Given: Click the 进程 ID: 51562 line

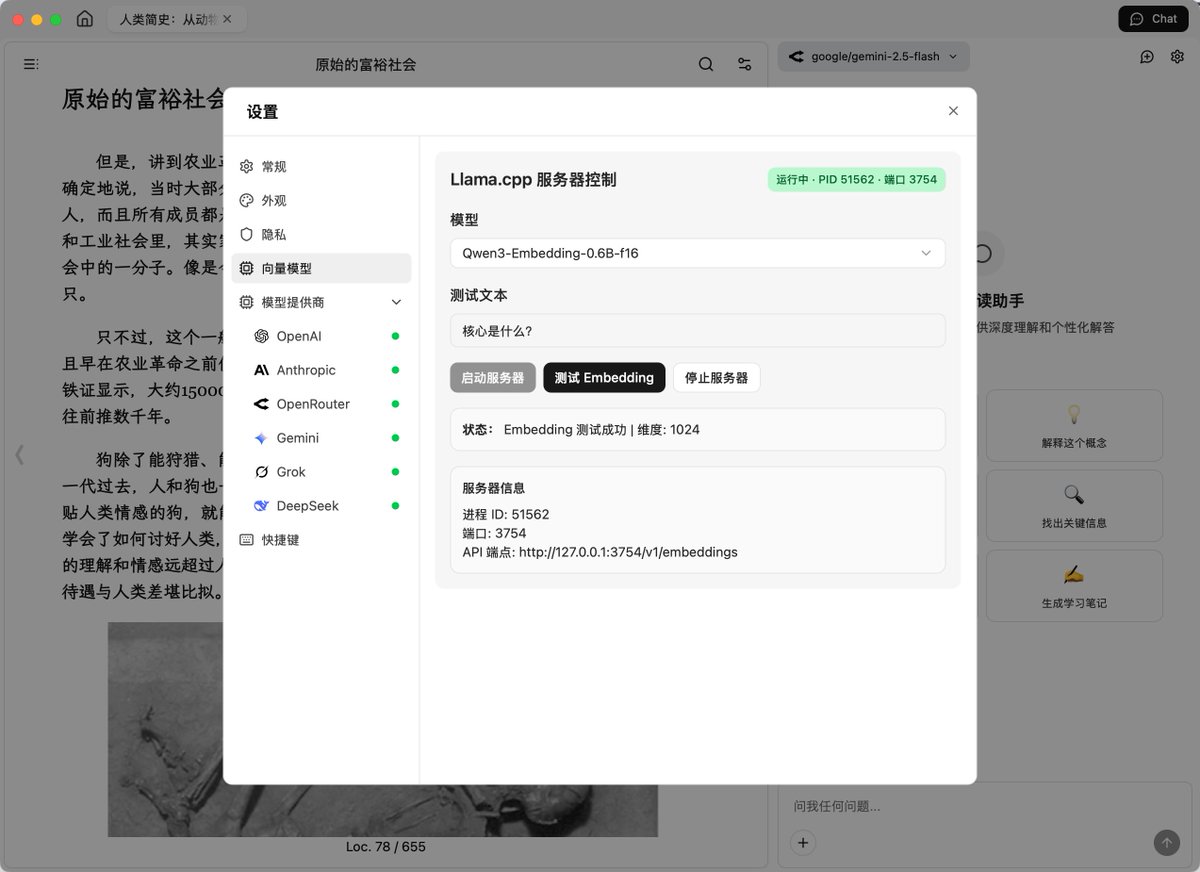Looking at the screenshot, I should pyautogui.click(x=506, y=515).
